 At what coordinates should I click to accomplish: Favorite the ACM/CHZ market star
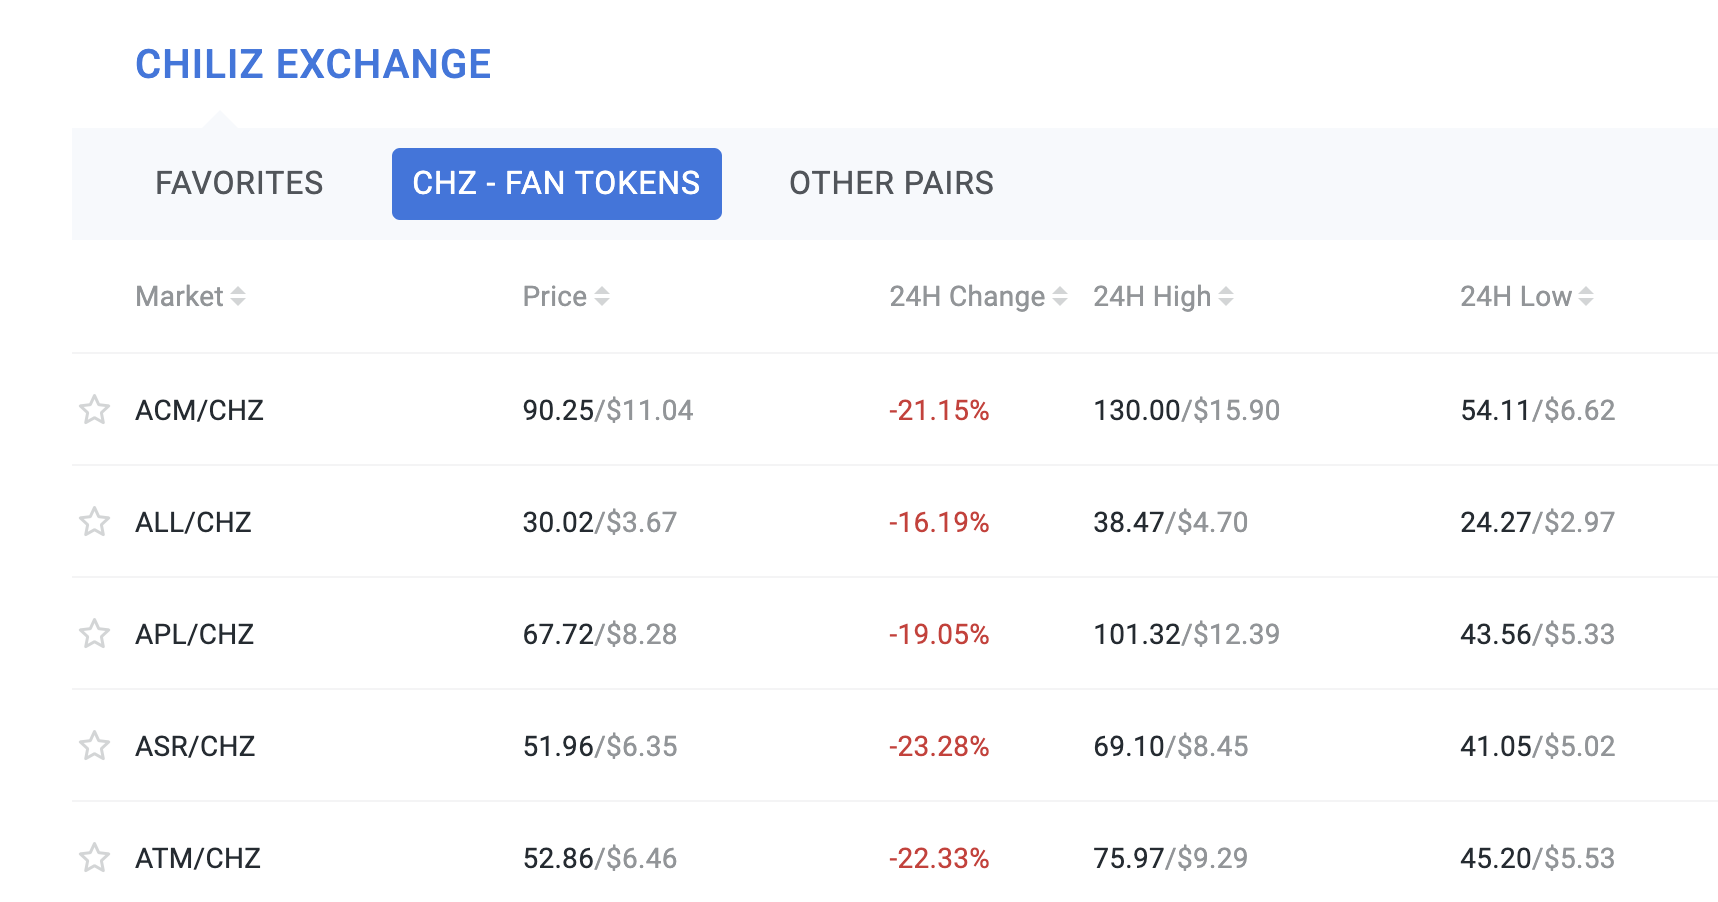(95, 410)
